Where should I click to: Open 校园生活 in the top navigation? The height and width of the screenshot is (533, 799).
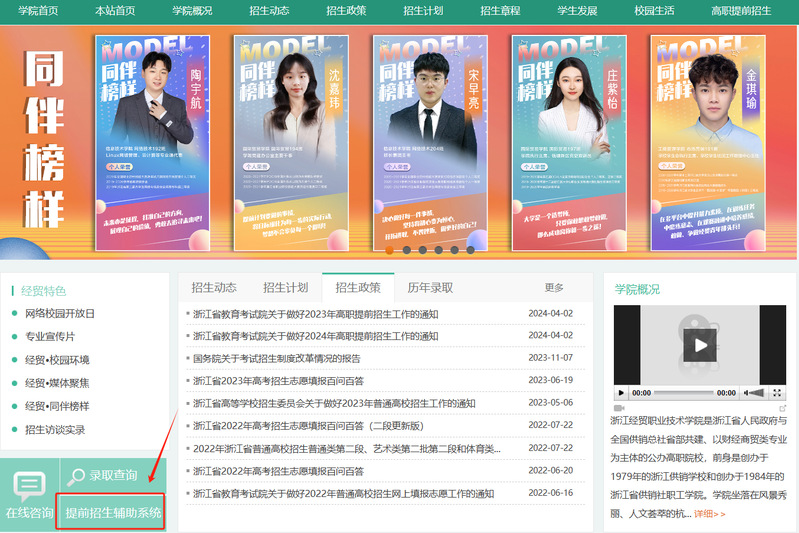point(654,11)
